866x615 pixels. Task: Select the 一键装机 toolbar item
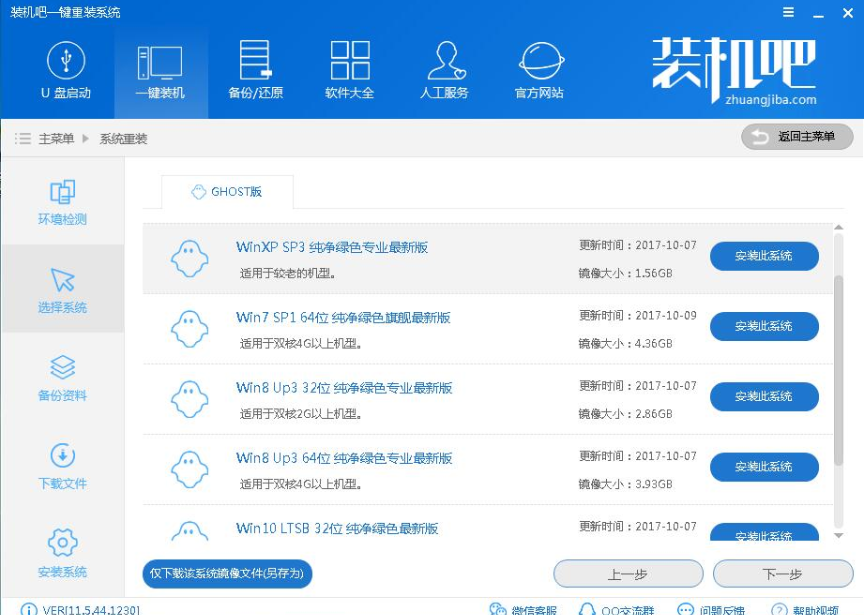[160, 71]
